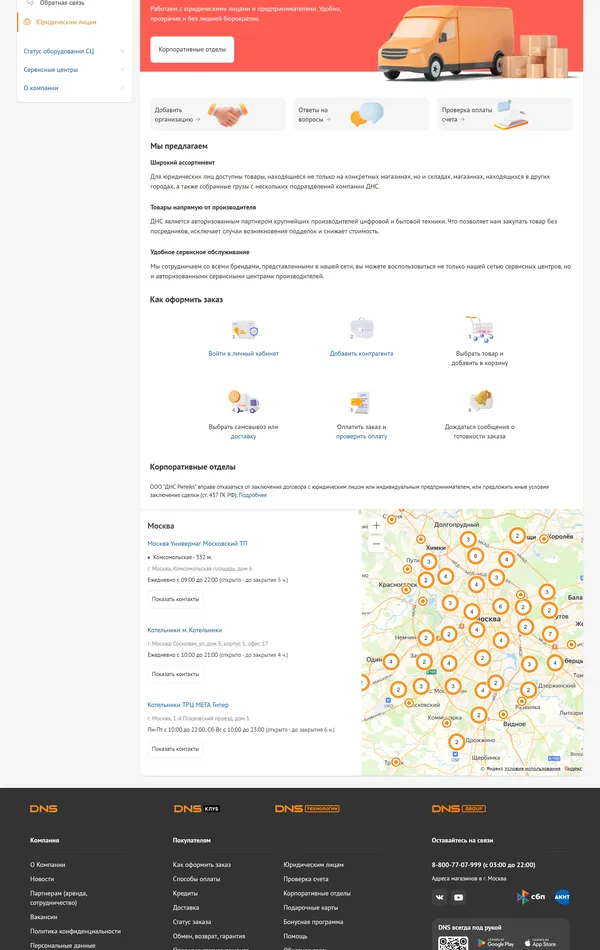Open Москва Универмаг Московский ТП store
Screen dimensions: 600x950
198,543
